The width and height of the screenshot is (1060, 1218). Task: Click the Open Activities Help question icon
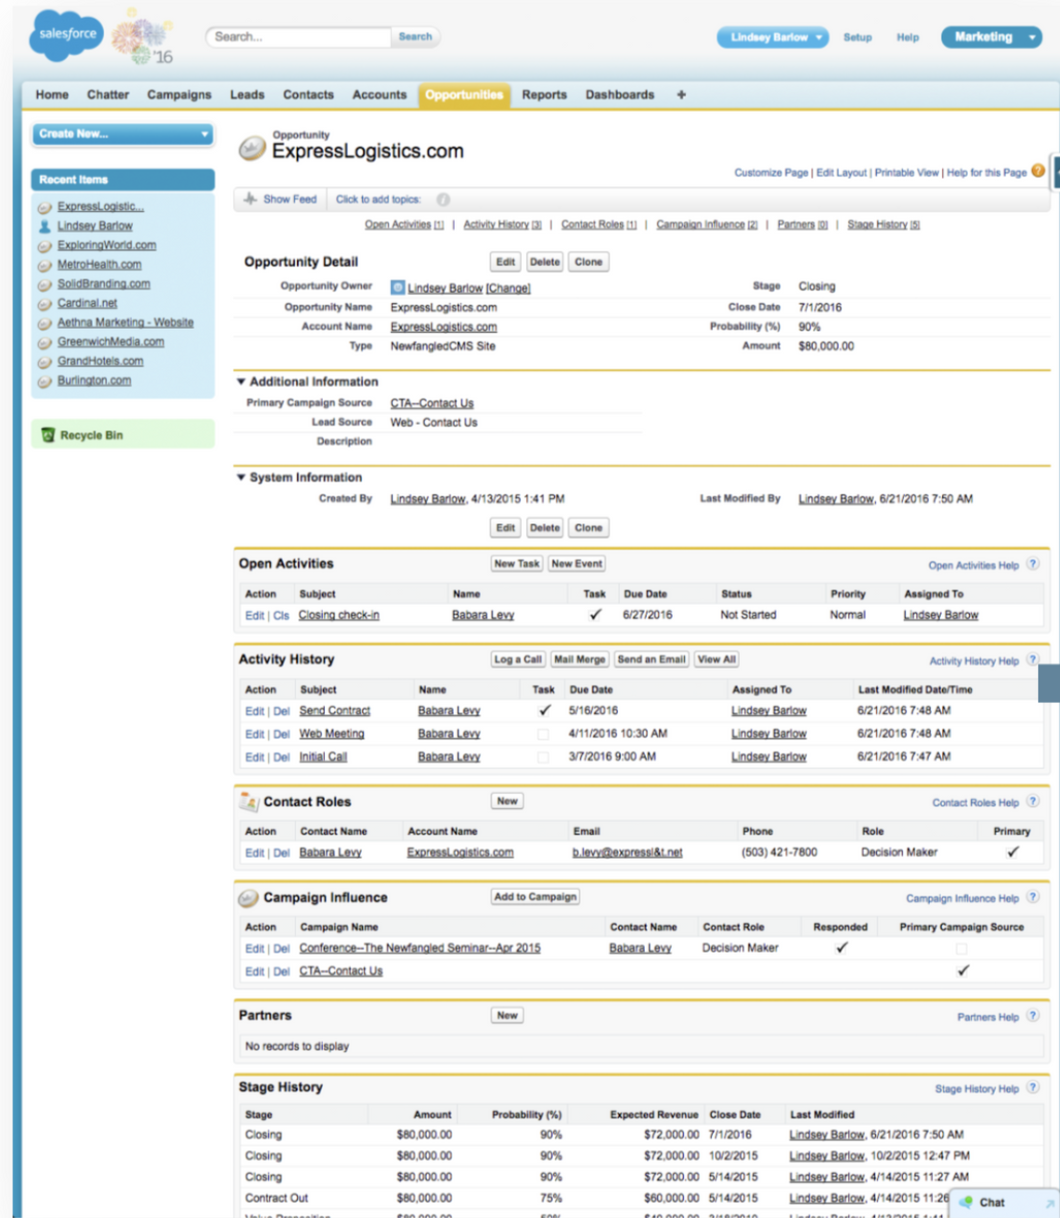[1032, 564]
